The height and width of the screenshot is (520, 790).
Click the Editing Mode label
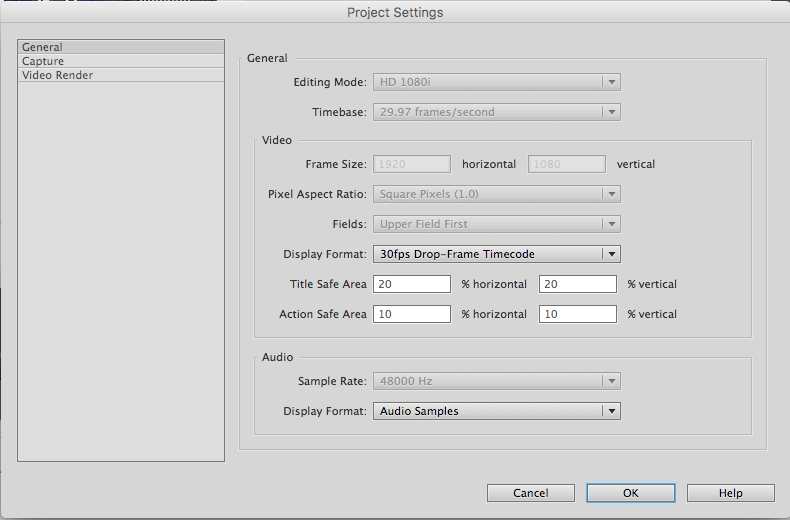click(330, 82)
